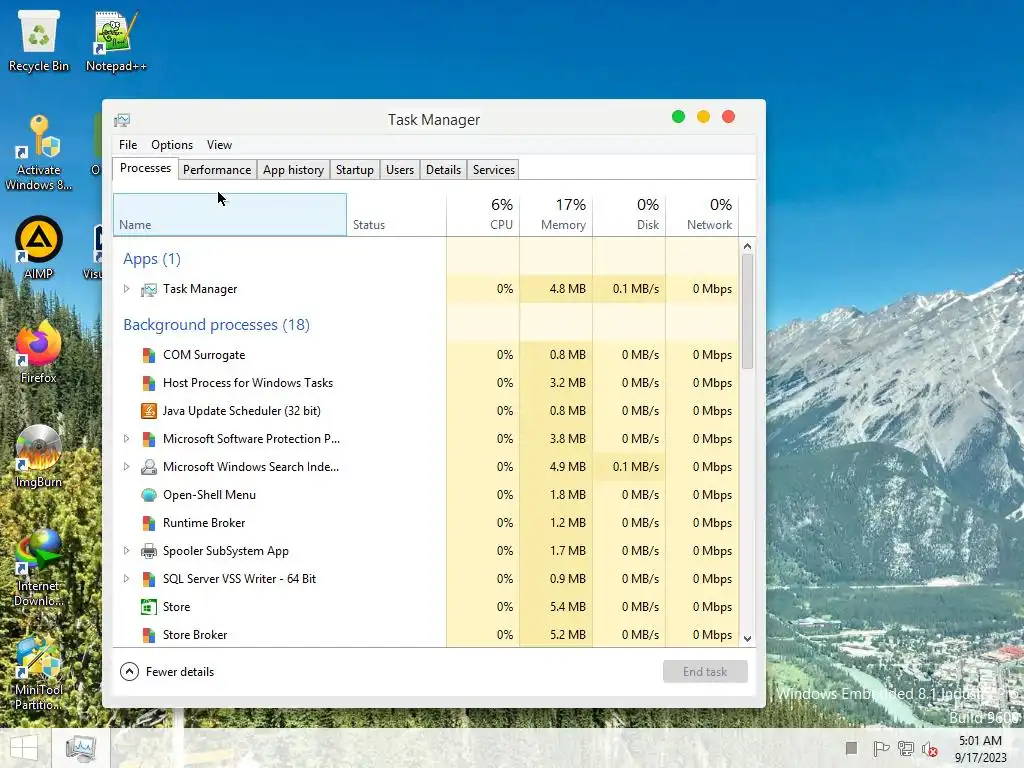Open the Start button on the taskbar
Viewport: 1024px width, 768px height.
(x=24, y=748)
